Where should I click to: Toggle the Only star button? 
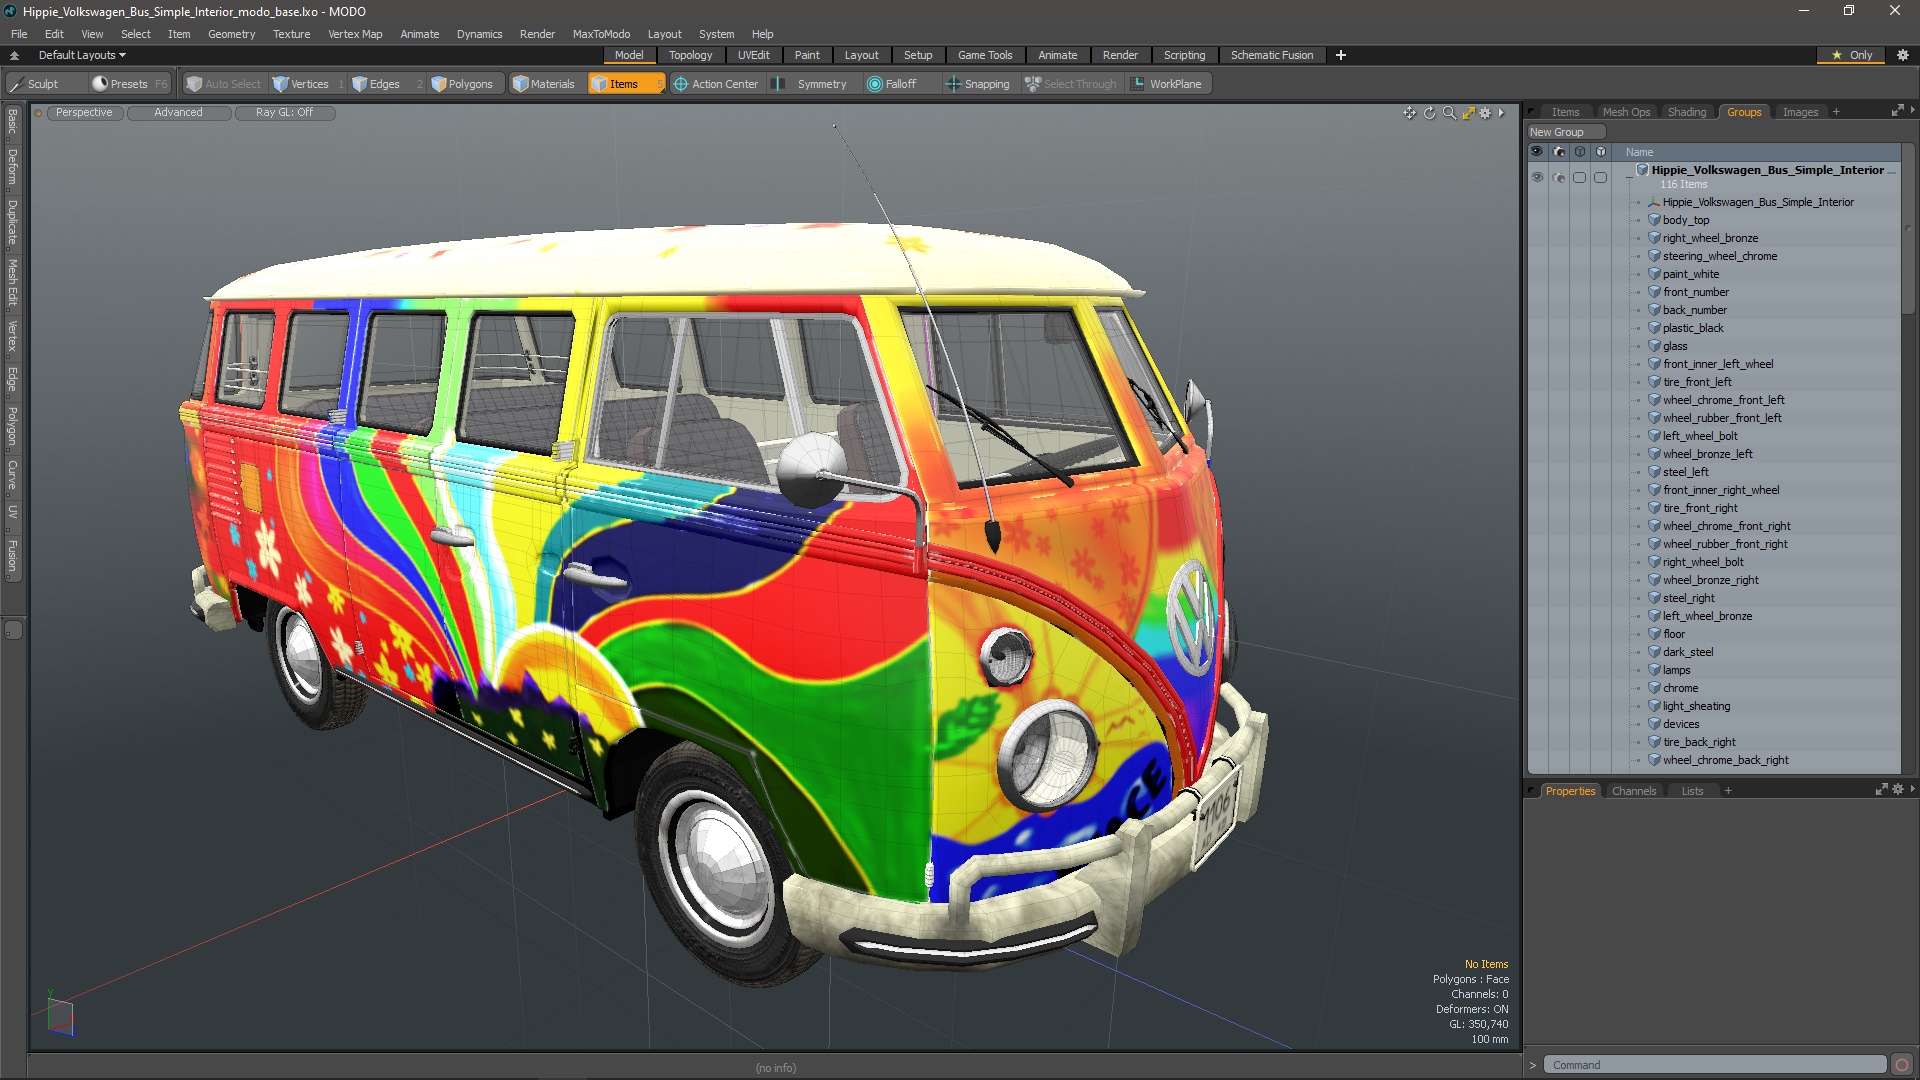pyautogui.click(x=1851, y=55)
